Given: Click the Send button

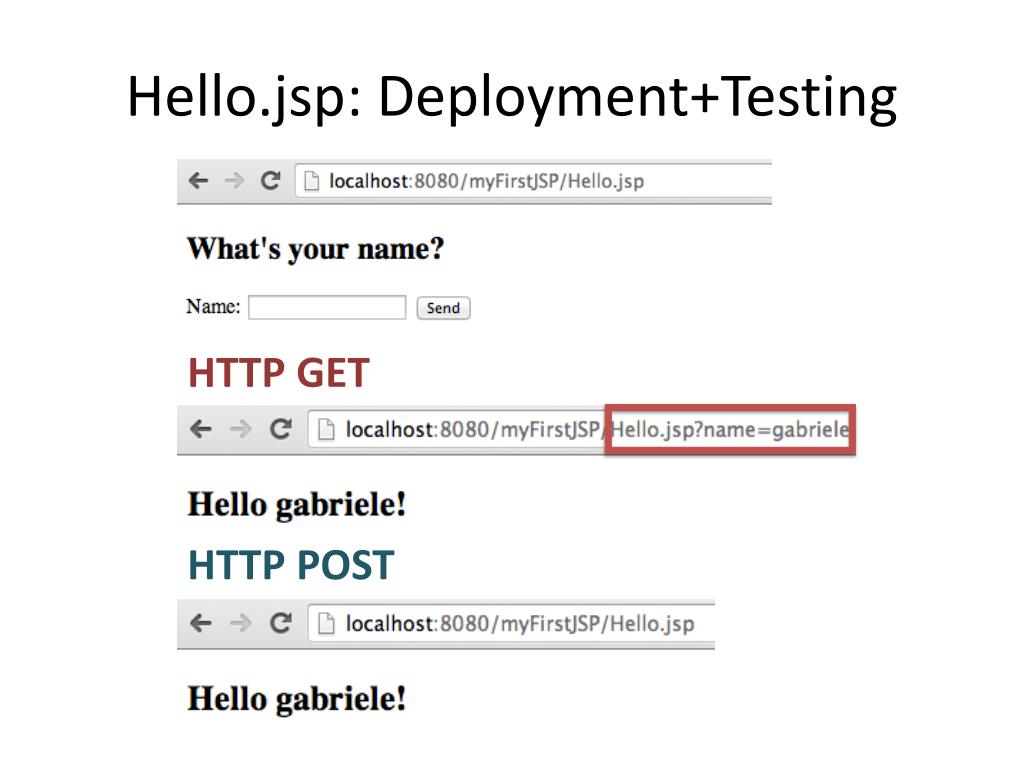Looking at the screenshot, I should [443, 308].
